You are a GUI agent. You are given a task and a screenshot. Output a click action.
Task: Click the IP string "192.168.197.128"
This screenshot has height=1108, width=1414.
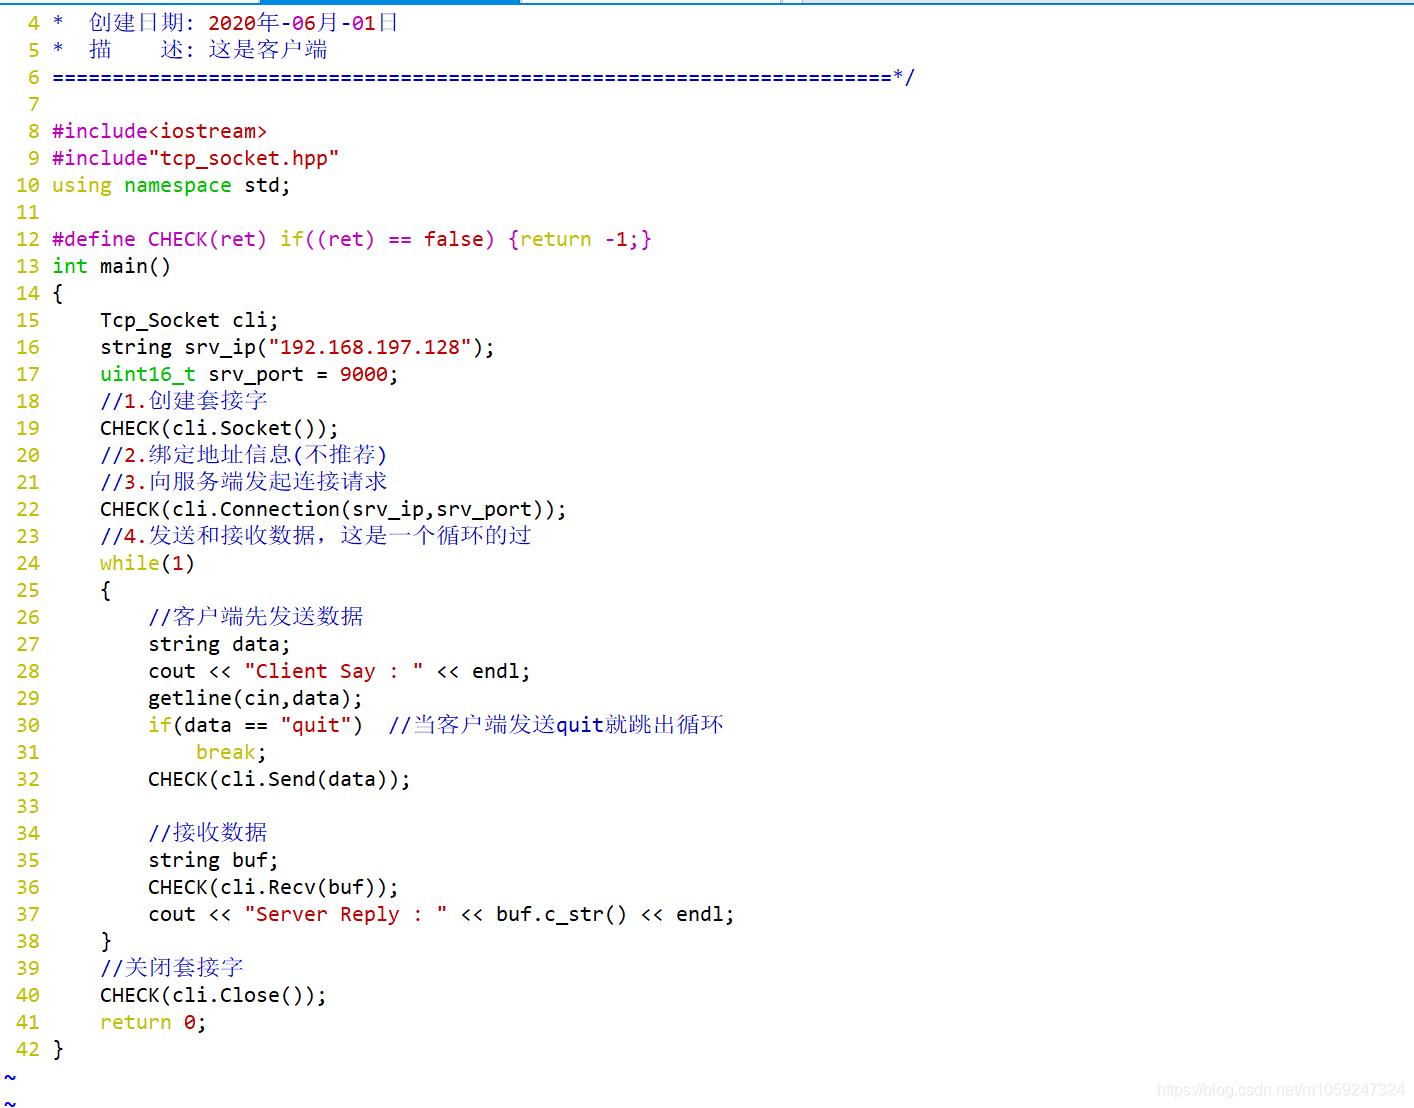370,347
